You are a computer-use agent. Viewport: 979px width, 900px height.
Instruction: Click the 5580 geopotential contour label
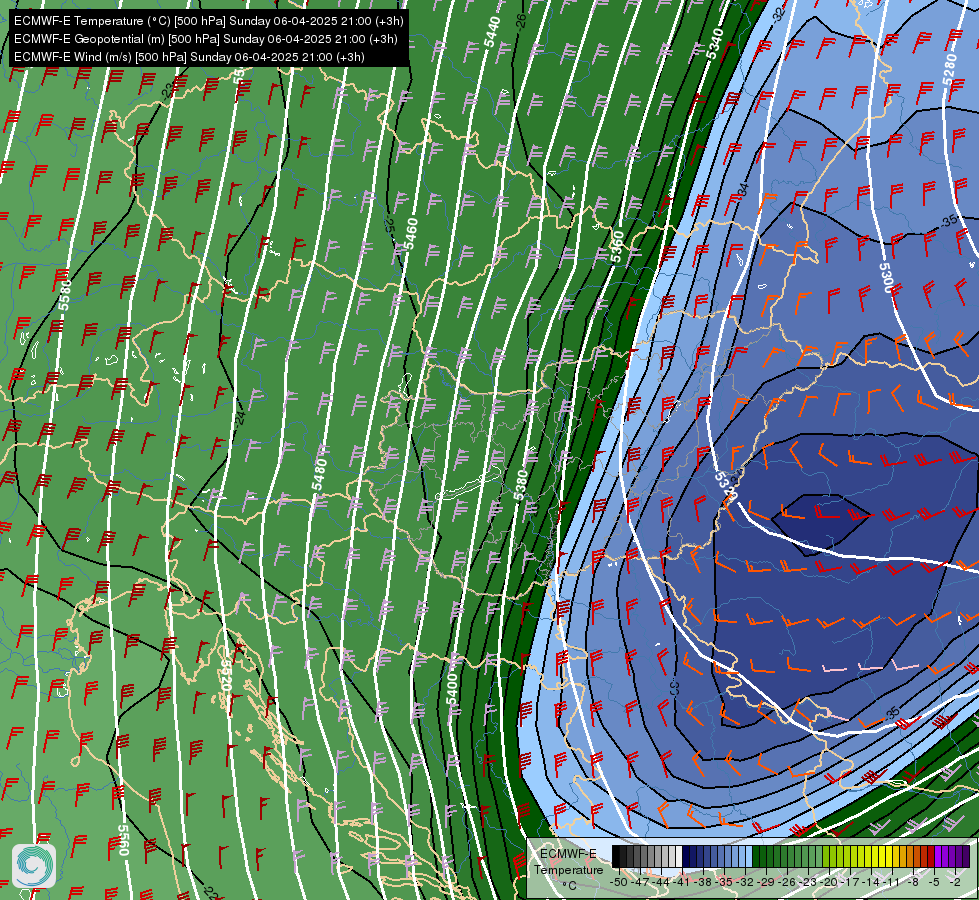(x=64, y=295)
